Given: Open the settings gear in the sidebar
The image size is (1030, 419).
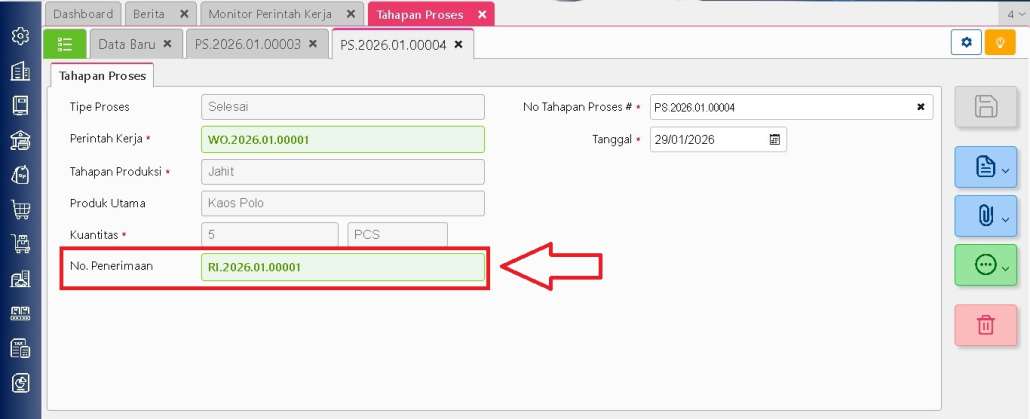Looking at the screenshot, I should (20, 37).
